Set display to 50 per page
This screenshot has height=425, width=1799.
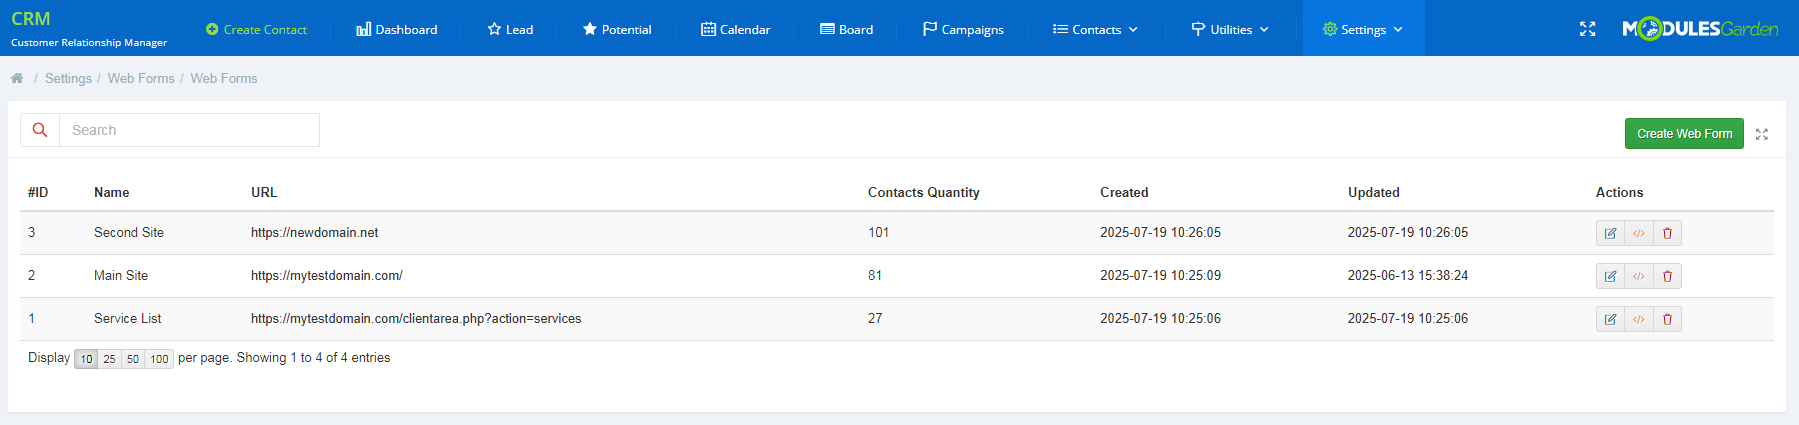point(133,359)
